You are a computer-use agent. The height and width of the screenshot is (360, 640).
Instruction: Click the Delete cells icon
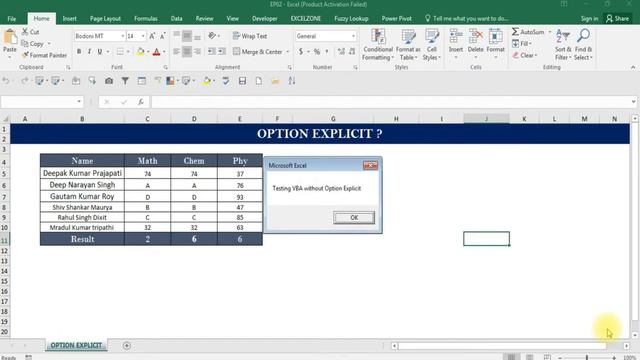coord(476,37)
